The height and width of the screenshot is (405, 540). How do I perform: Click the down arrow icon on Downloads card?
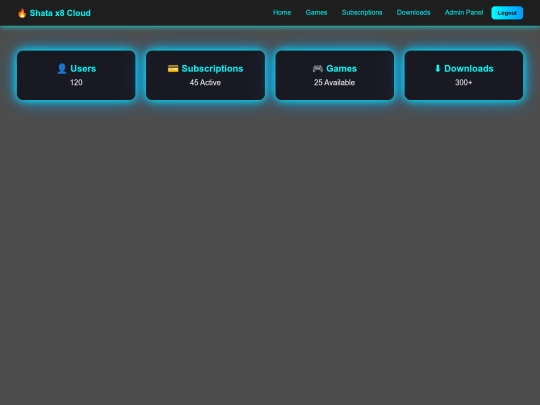437,68
